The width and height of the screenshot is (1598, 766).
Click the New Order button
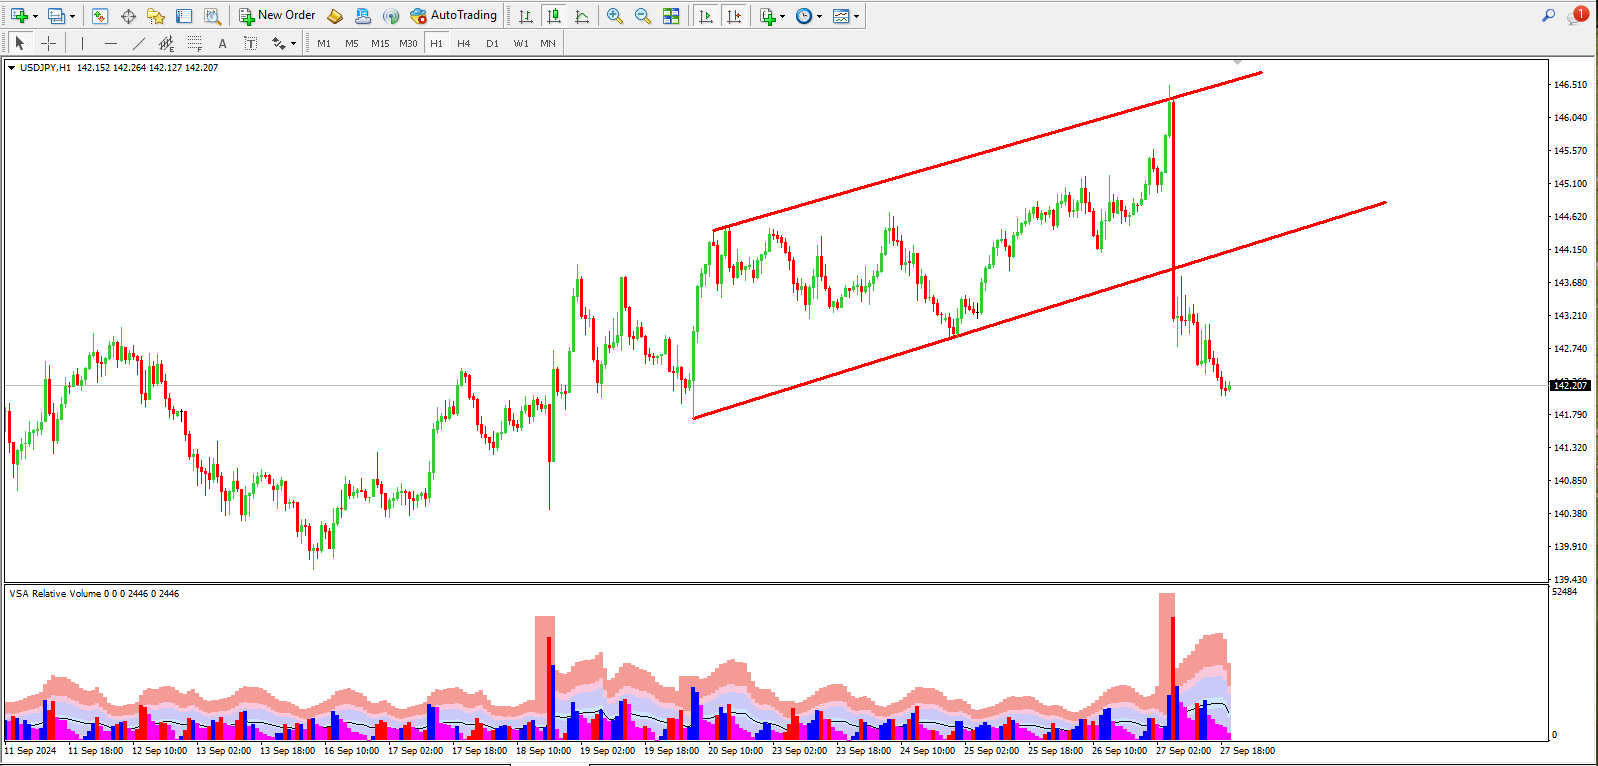(277, 16)
